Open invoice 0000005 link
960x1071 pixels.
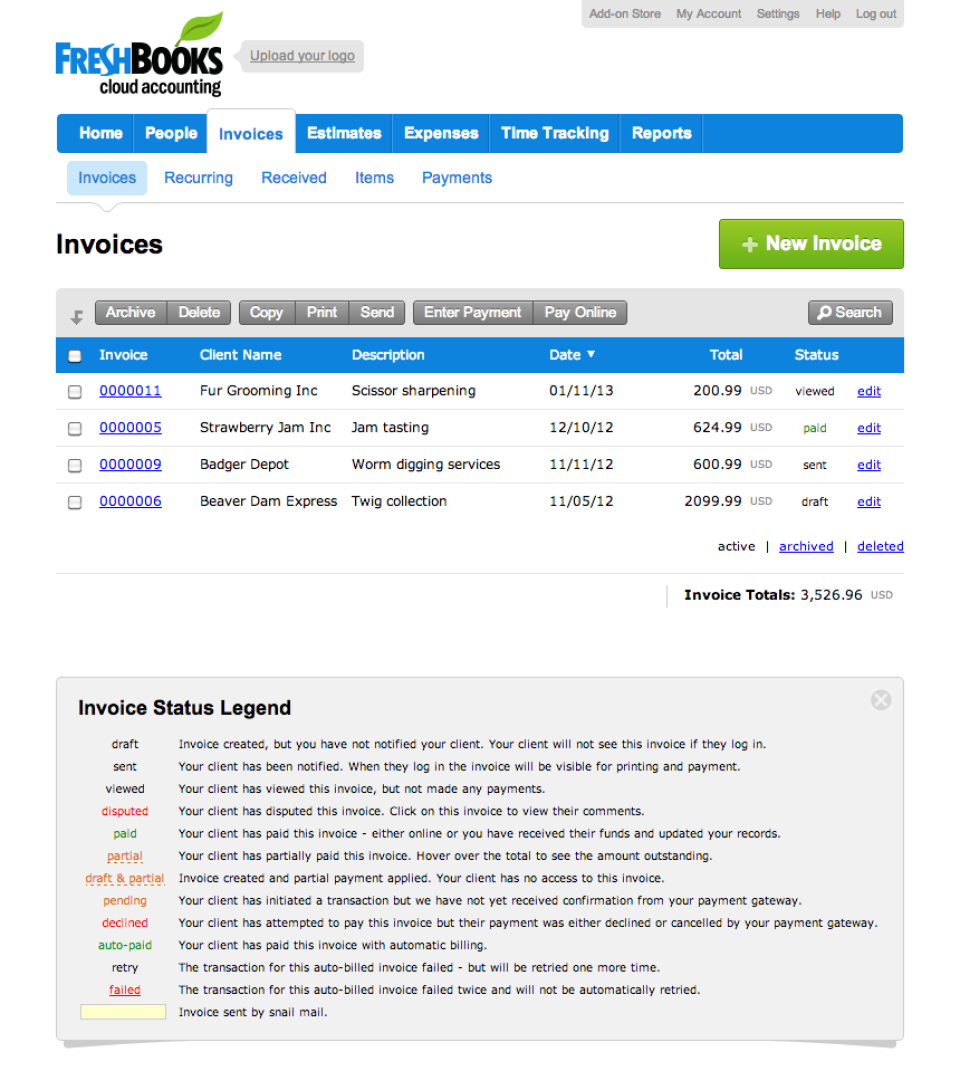[x=131, y=428]
